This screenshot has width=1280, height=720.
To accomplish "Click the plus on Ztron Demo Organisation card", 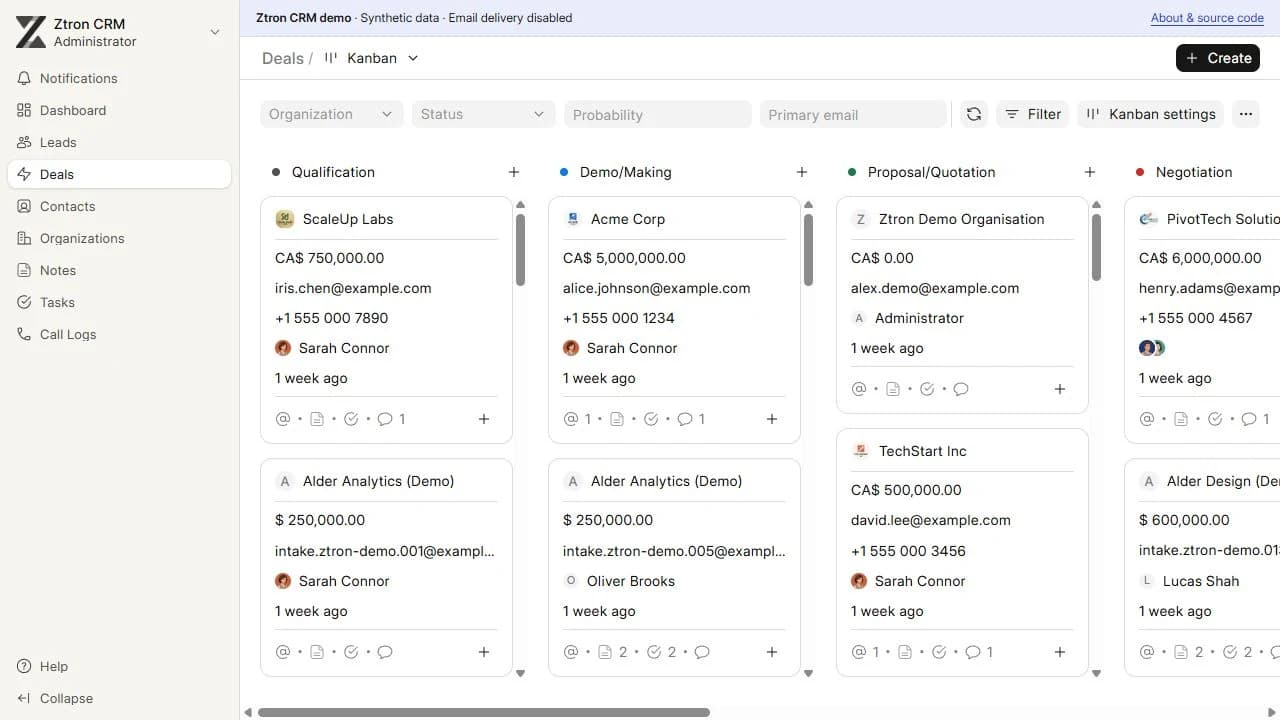I will [1060, 389].
